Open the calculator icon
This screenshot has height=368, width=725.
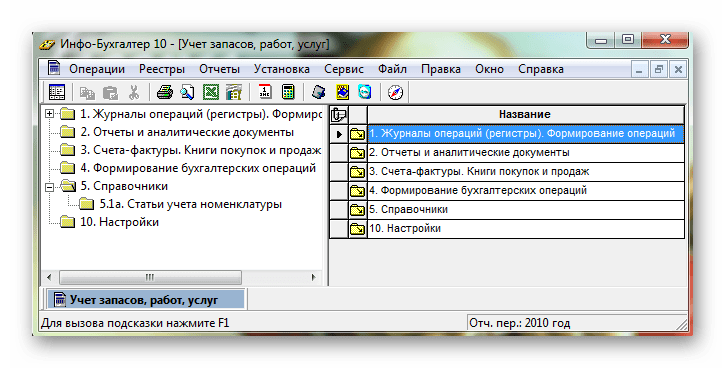pos(288,92)
